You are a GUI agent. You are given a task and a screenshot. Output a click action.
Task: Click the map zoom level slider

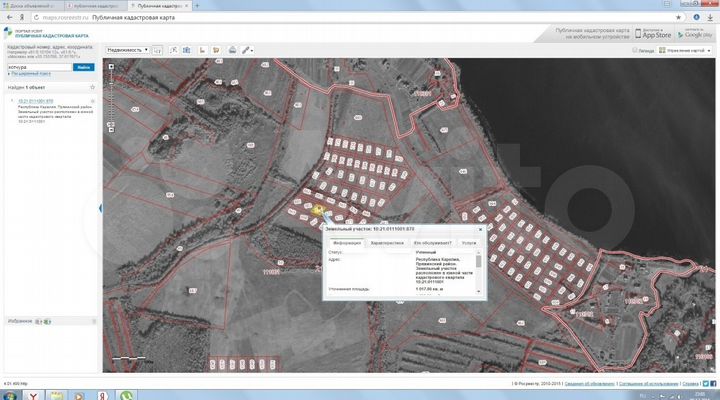[112, 100]
